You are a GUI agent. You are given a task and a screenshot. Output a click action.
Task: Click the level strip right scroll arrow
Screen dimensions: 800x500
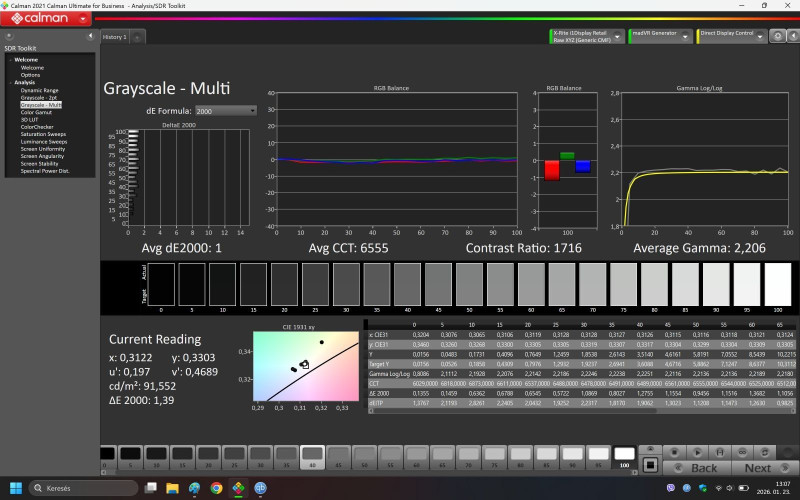(635, 472)
